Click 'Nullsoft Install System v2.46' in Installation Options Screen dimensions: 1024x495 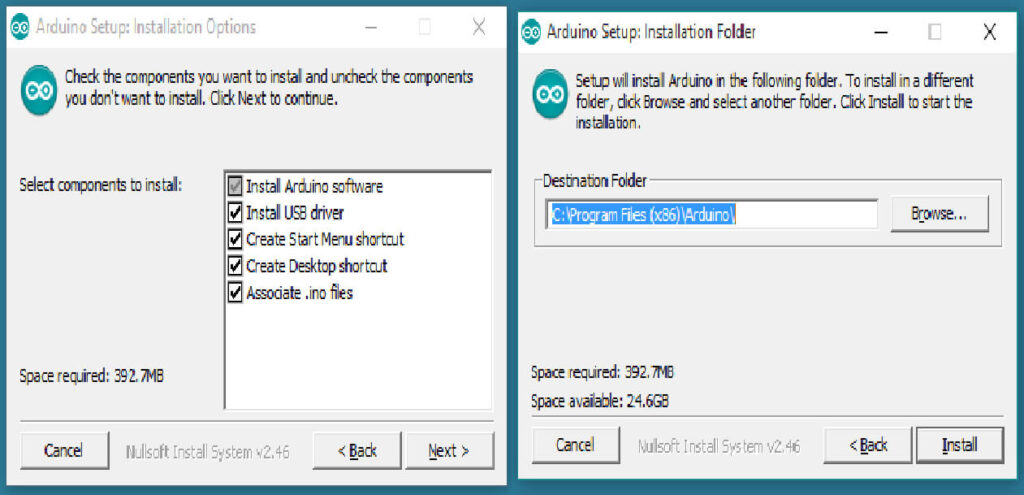coord(208,452)
